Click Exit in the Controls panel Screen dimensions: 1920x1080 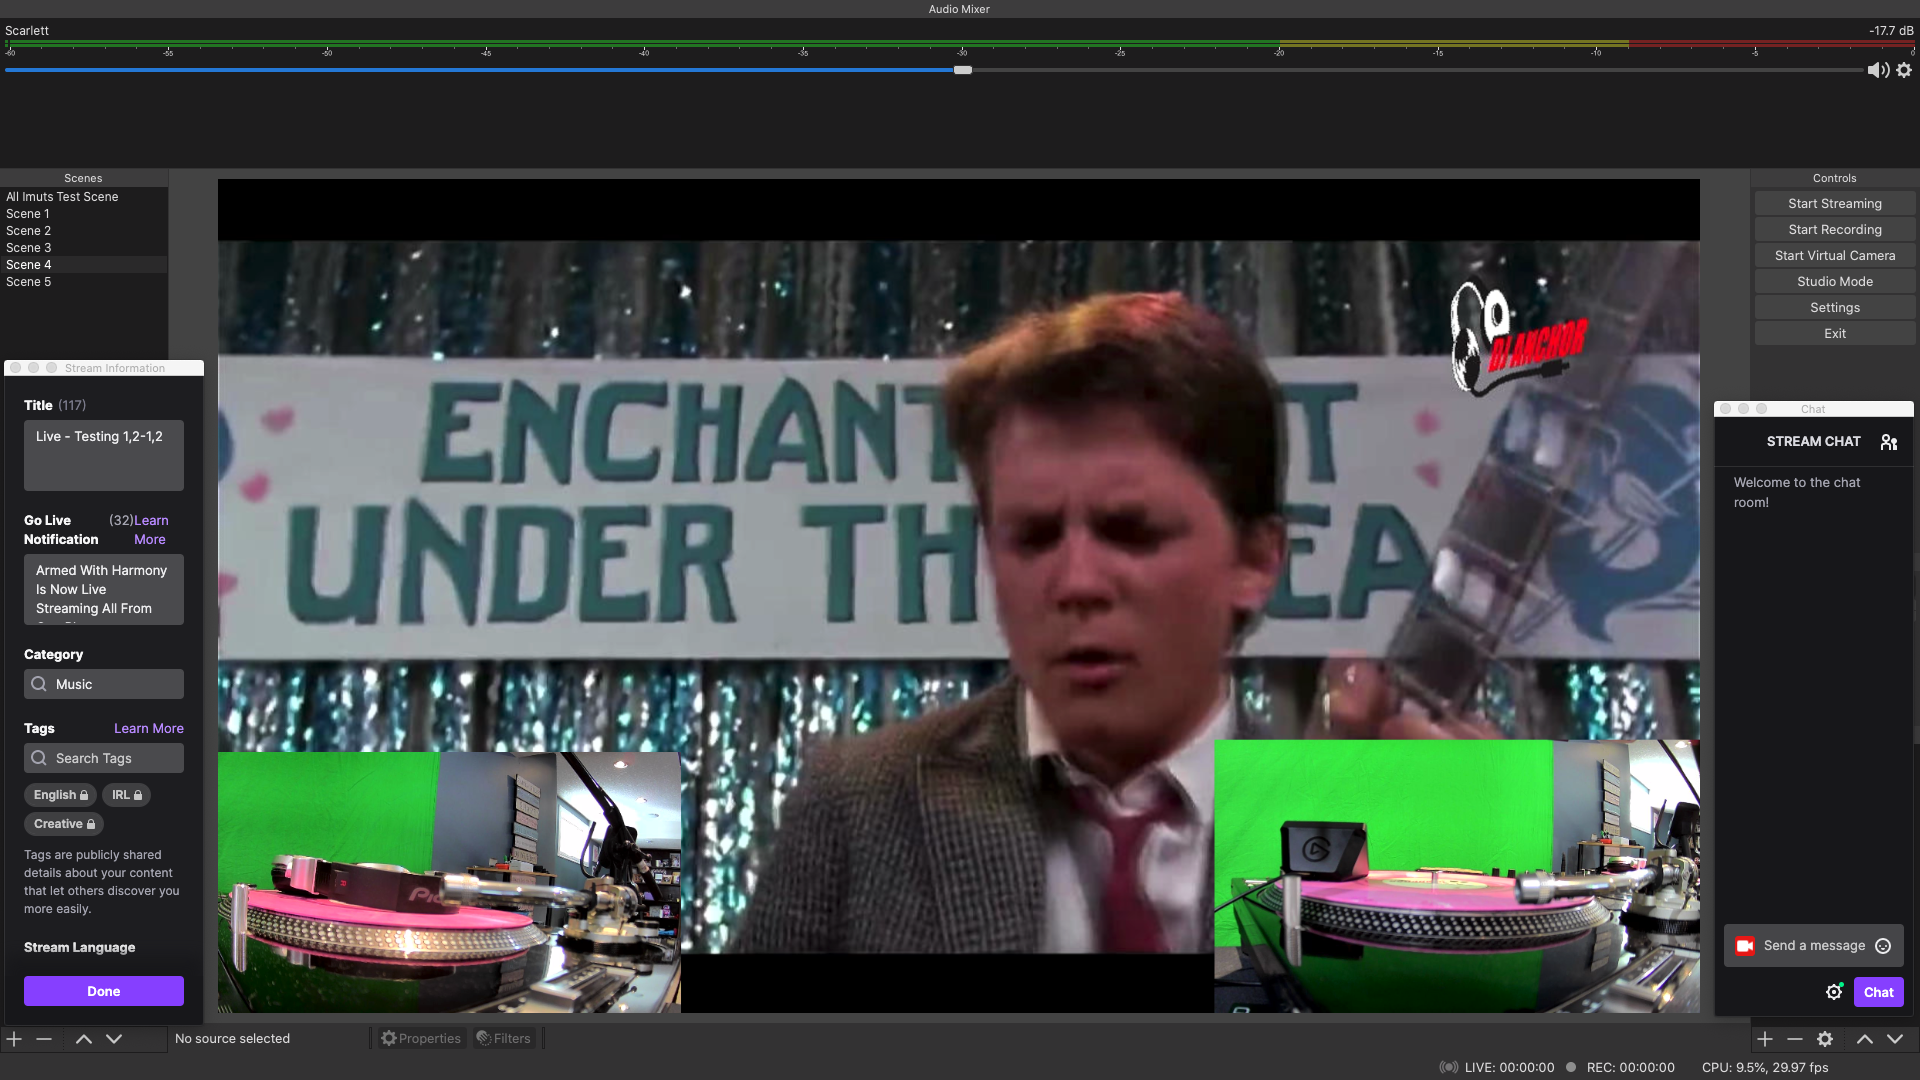point(1835,333)
